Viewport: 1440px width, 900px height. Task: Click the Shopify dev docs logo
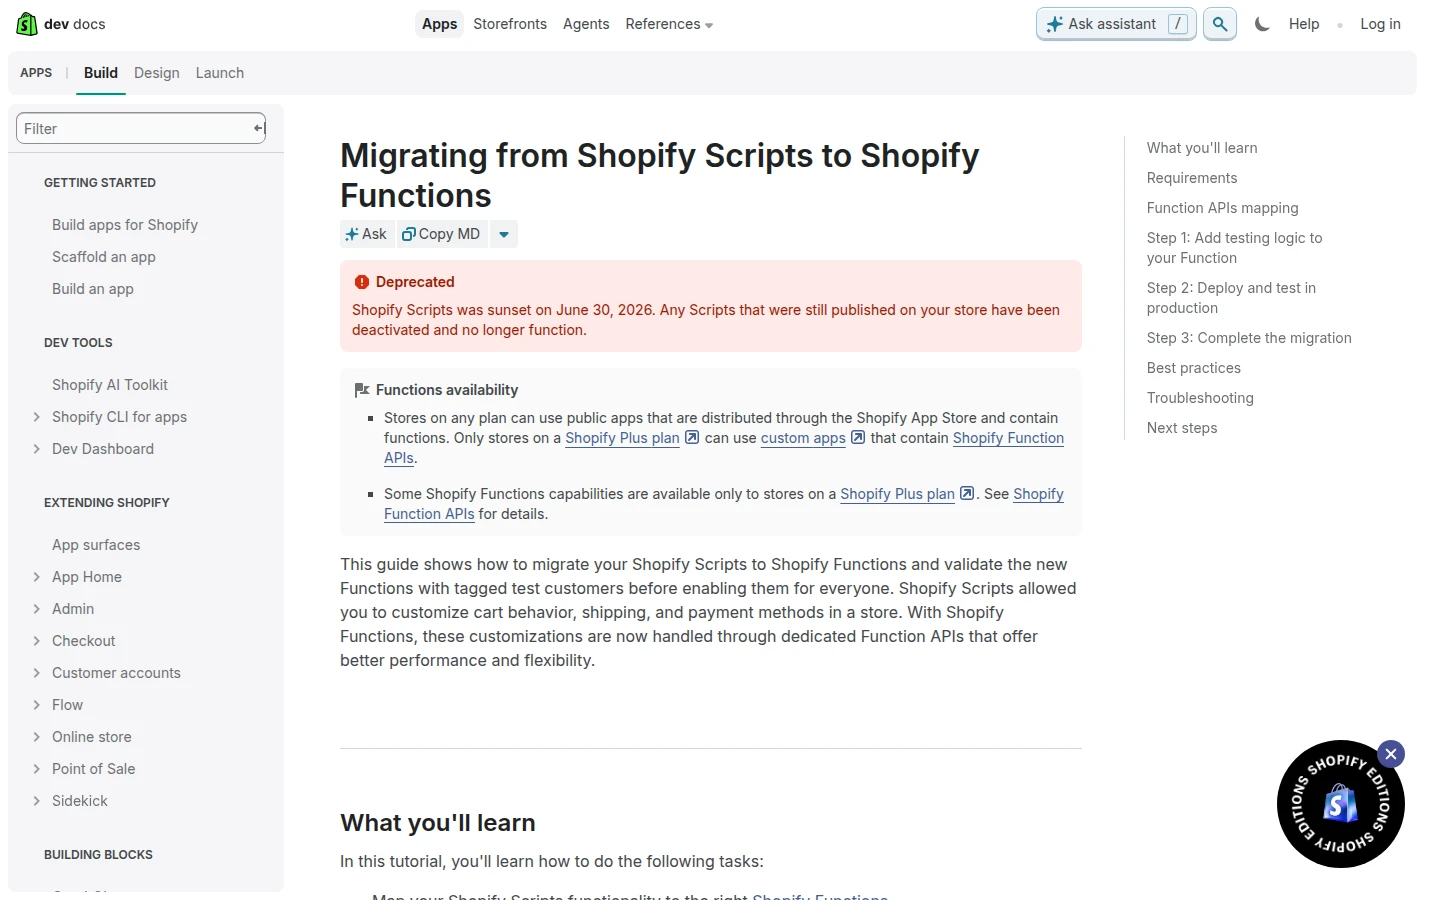tap(61, 24)
